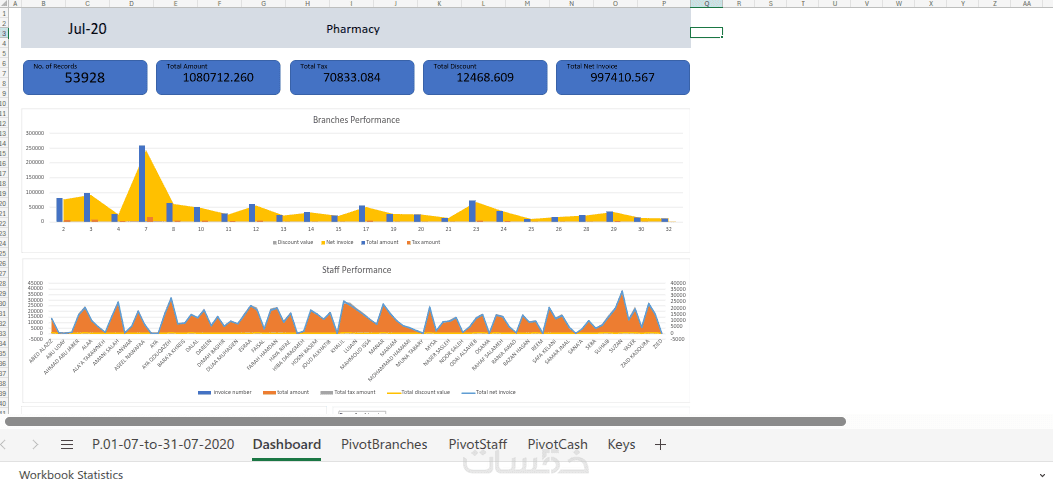
Task: Add a new sheet with plus icon
Action: [x=660, y=445]
